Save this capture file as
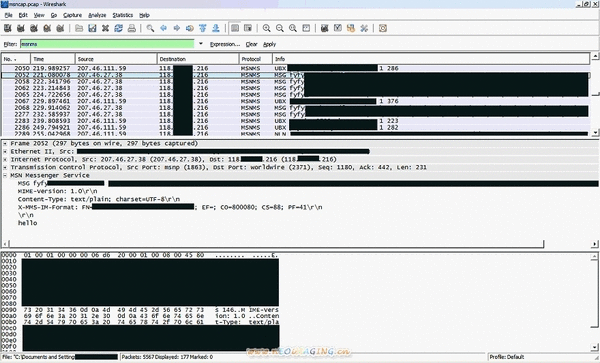Image resolution: width=600 pixels, height=363 pixels. coord(92,28)
